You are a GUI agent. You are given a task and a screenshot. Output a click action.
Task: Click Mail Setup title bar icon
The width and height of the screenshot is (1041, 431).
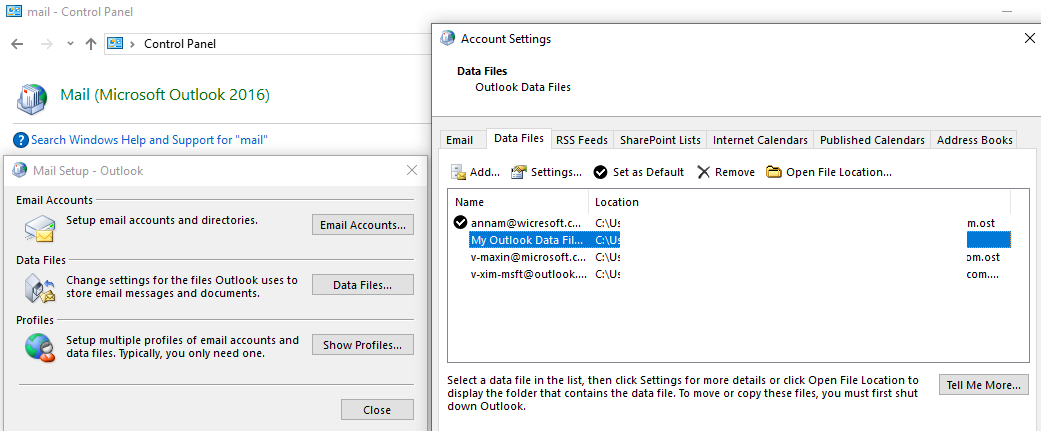tap(20, 171)
